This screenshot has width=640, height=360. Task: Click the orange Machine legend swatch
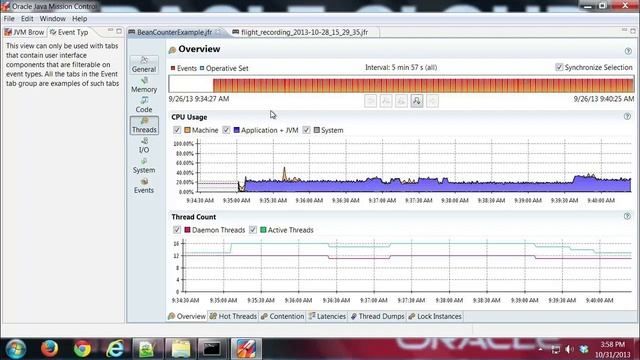[187, 130]
